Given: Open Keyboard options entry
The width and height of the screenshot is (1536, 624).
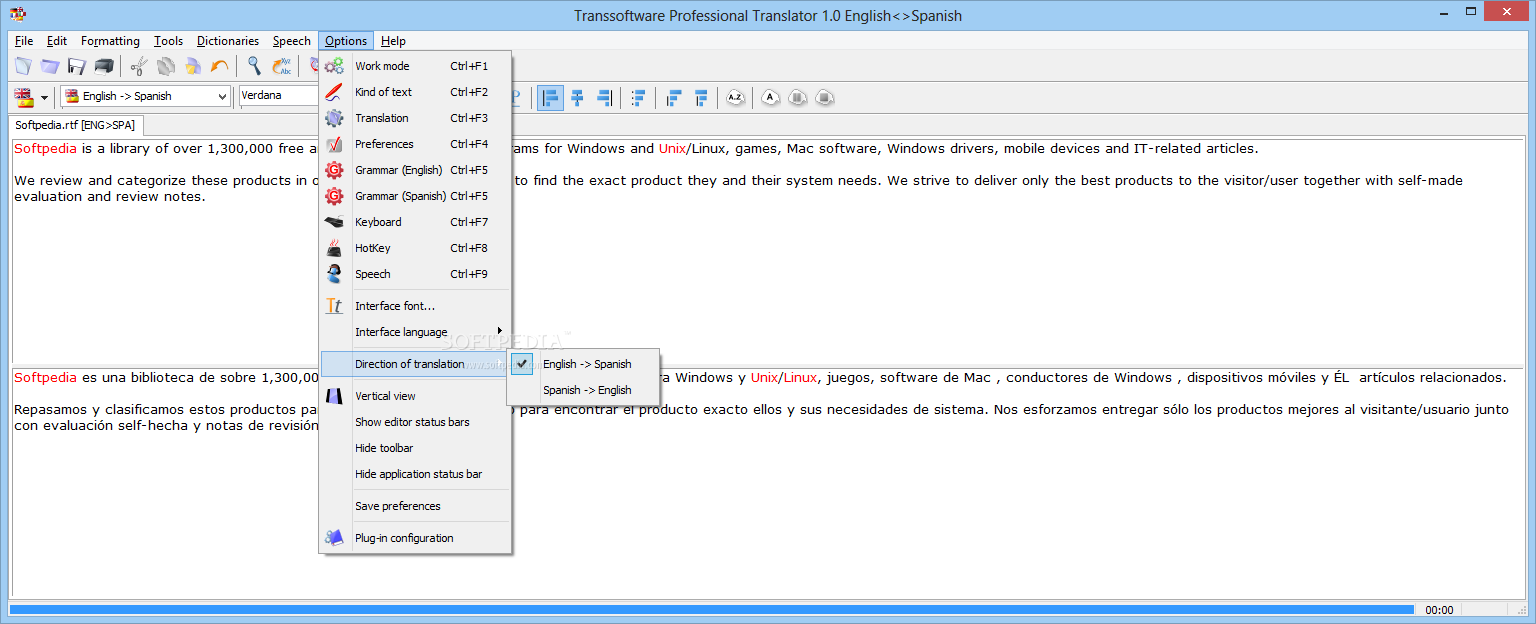Looking at the screenshot, I should [415, 222].
